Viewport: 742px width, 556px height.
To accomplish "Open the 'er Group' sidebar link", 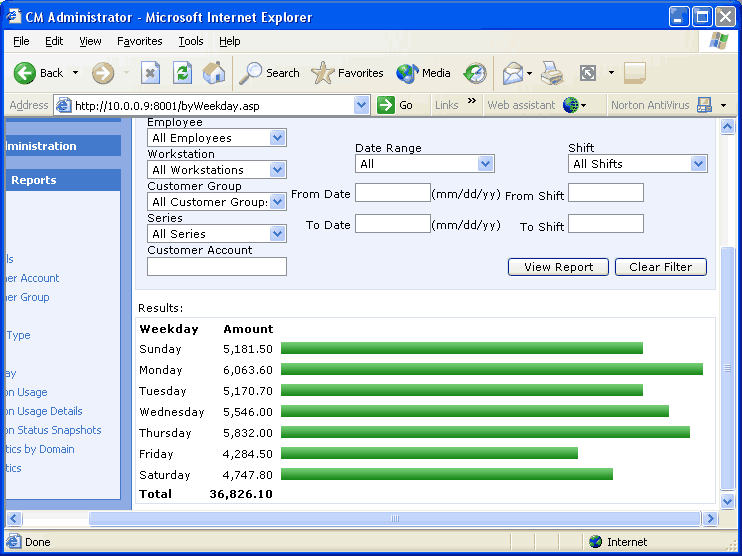I will 27,297.
